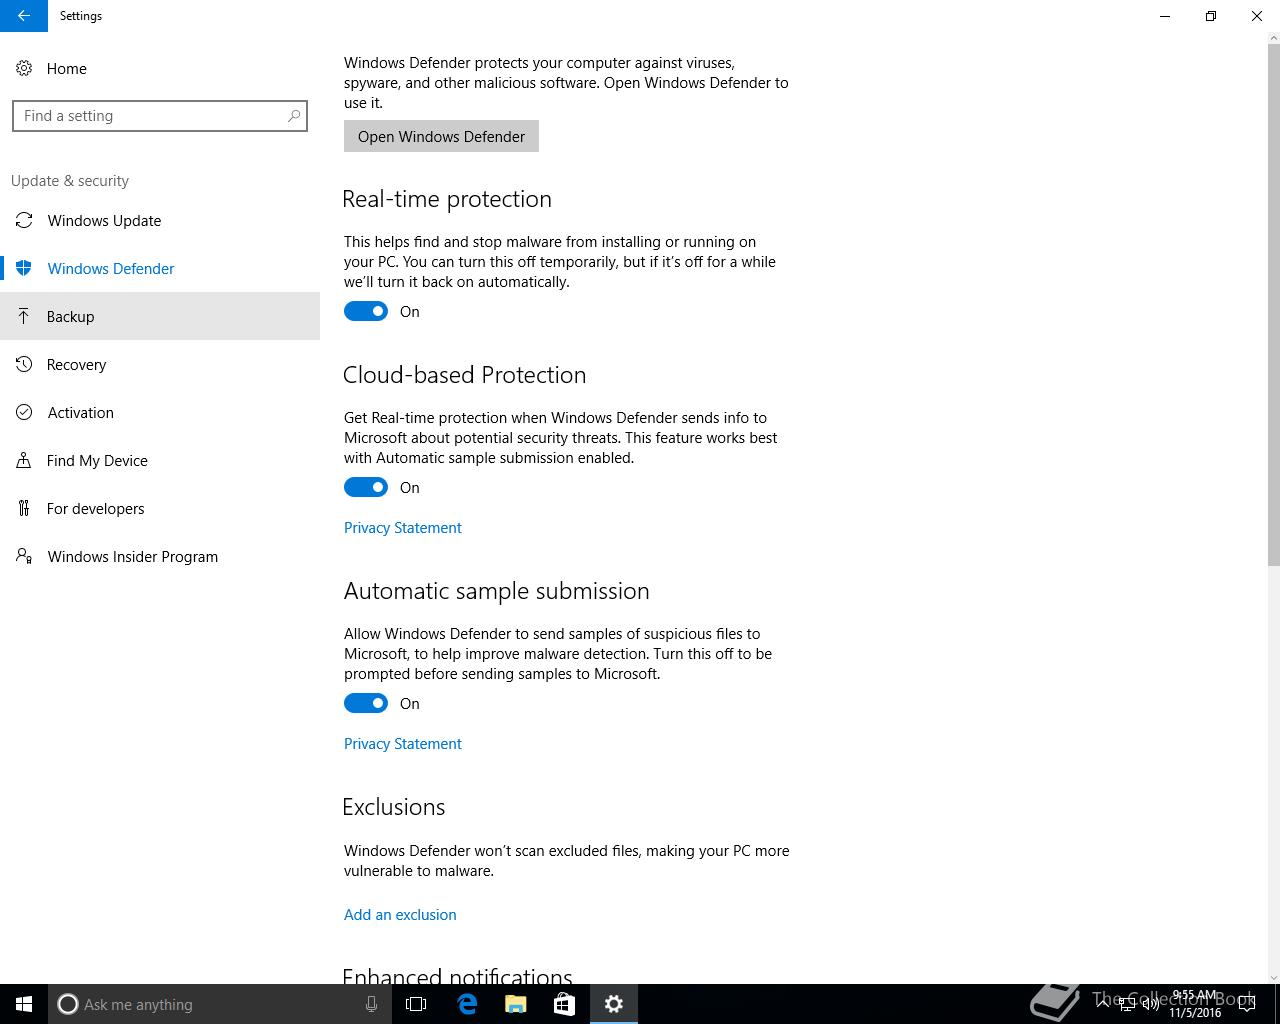Open the For developers page
Screen dimensions: 1280x1024
[160, 508]
